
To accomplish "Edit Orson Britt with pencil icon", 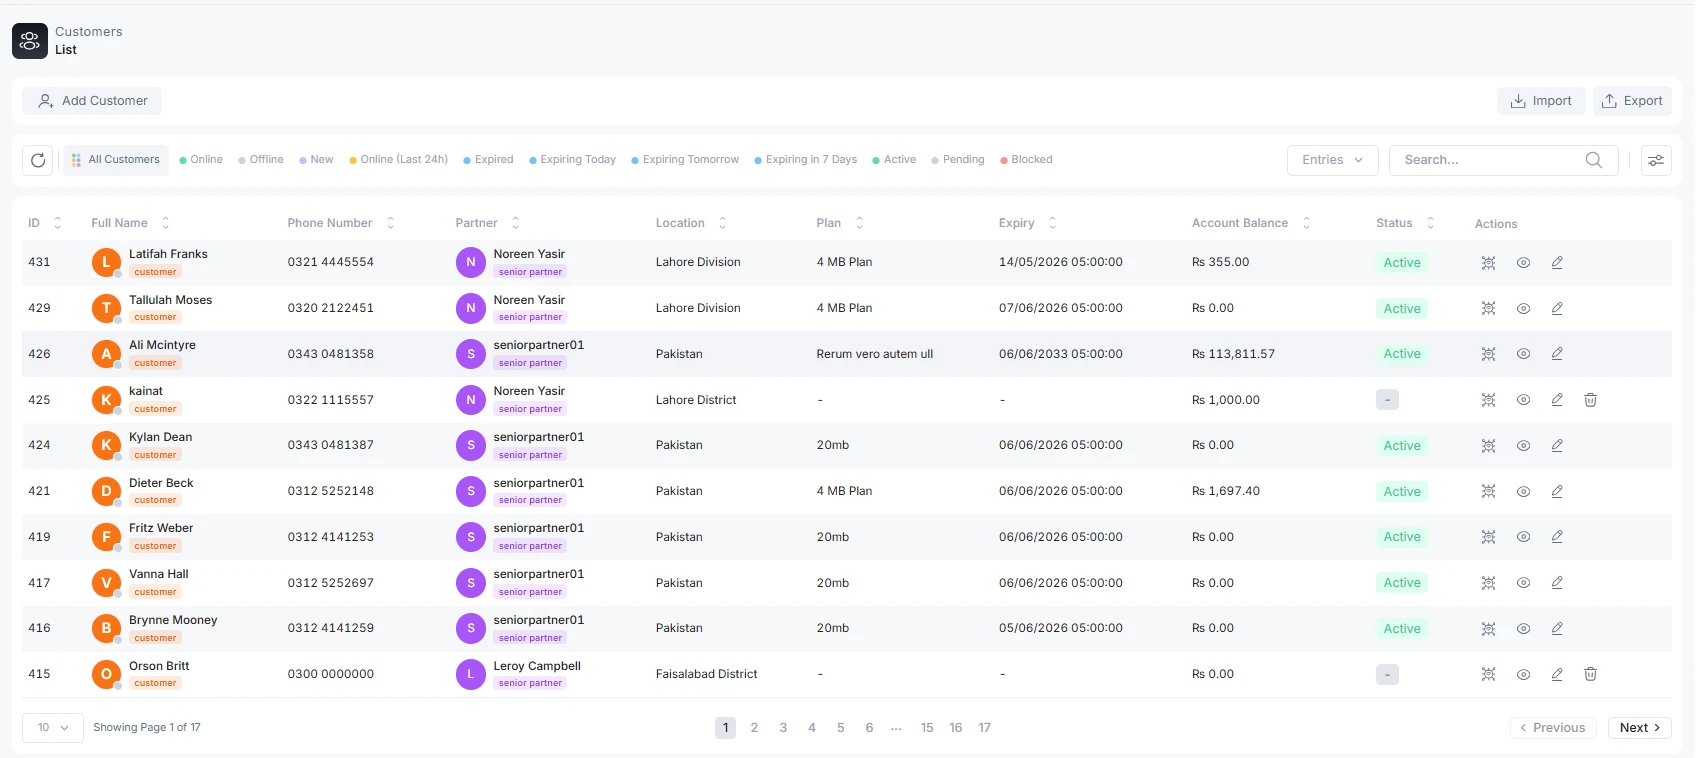I will click(x=1557, y=675).
